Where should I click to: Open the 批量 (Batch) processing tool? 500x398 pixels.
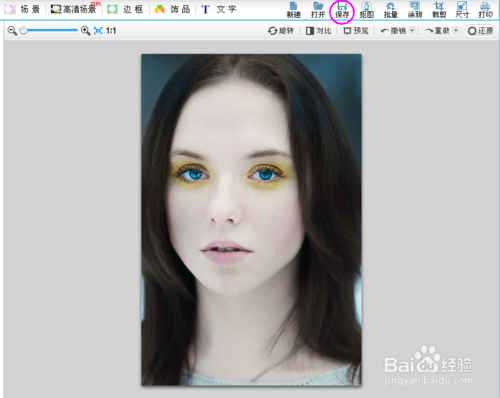click(391, 10)
